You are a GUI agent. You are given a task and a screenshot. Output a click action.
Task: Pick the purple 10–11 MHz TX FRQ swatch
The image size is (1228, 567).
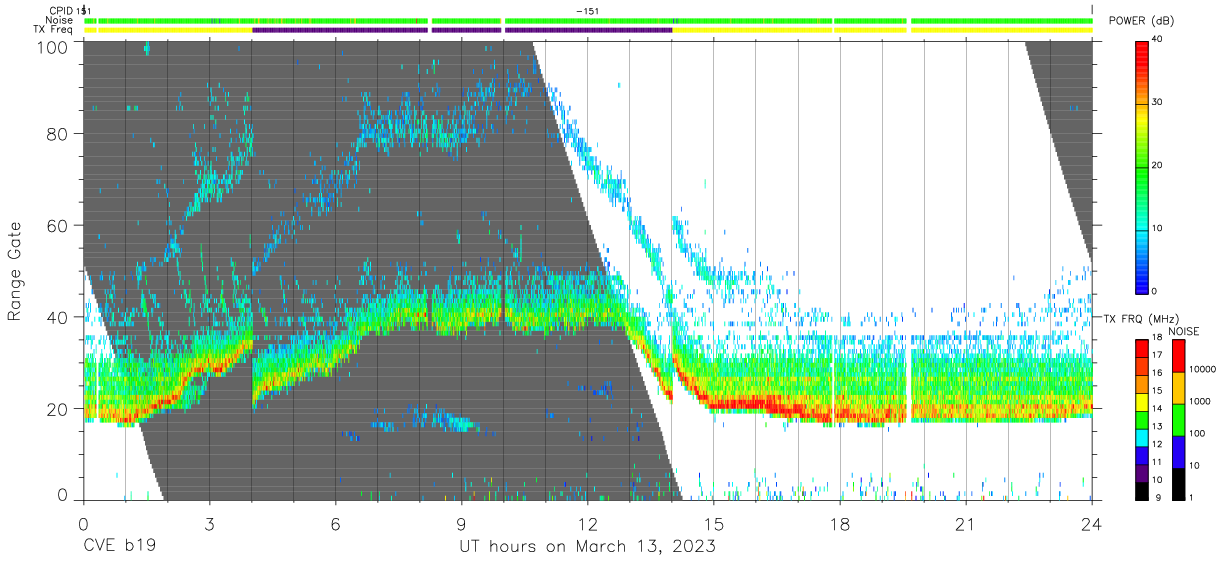tap(1142, 472)
